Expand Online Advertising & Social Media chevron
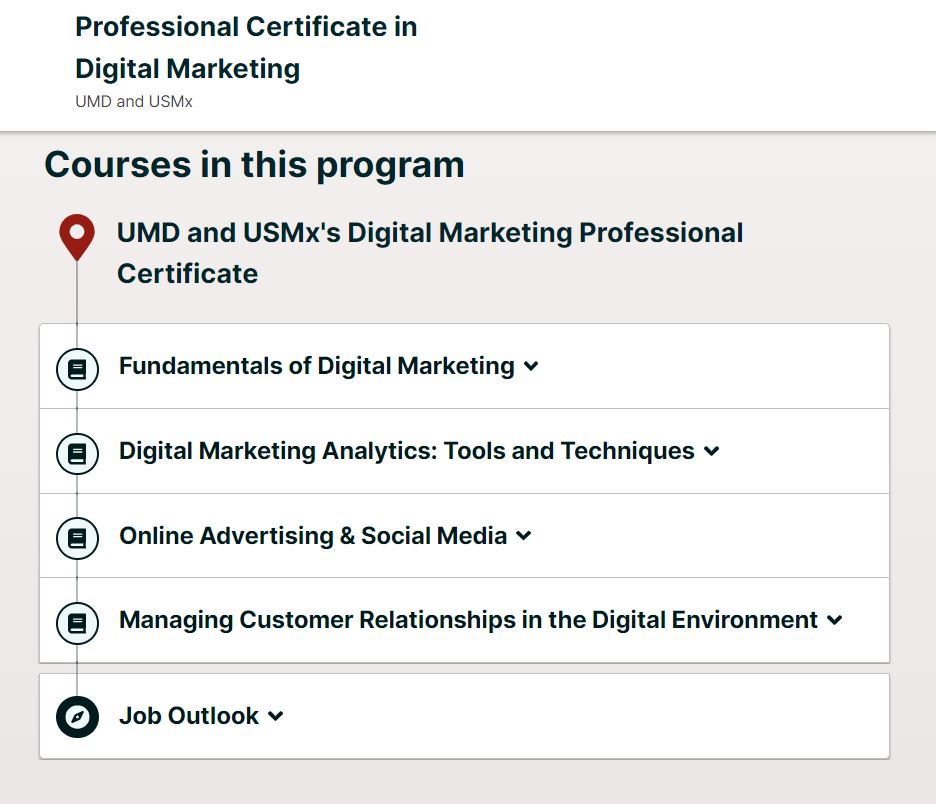The width and height of the screenshot is (936, 804). [524, 537]
